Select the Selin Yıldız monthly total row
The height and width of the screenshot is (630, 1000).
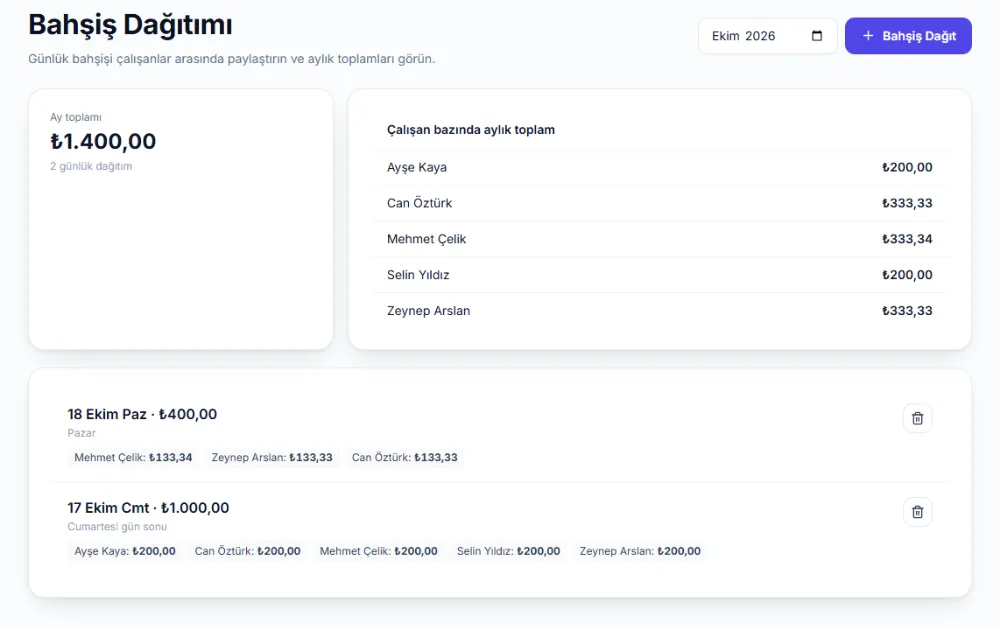click(659, 275)
